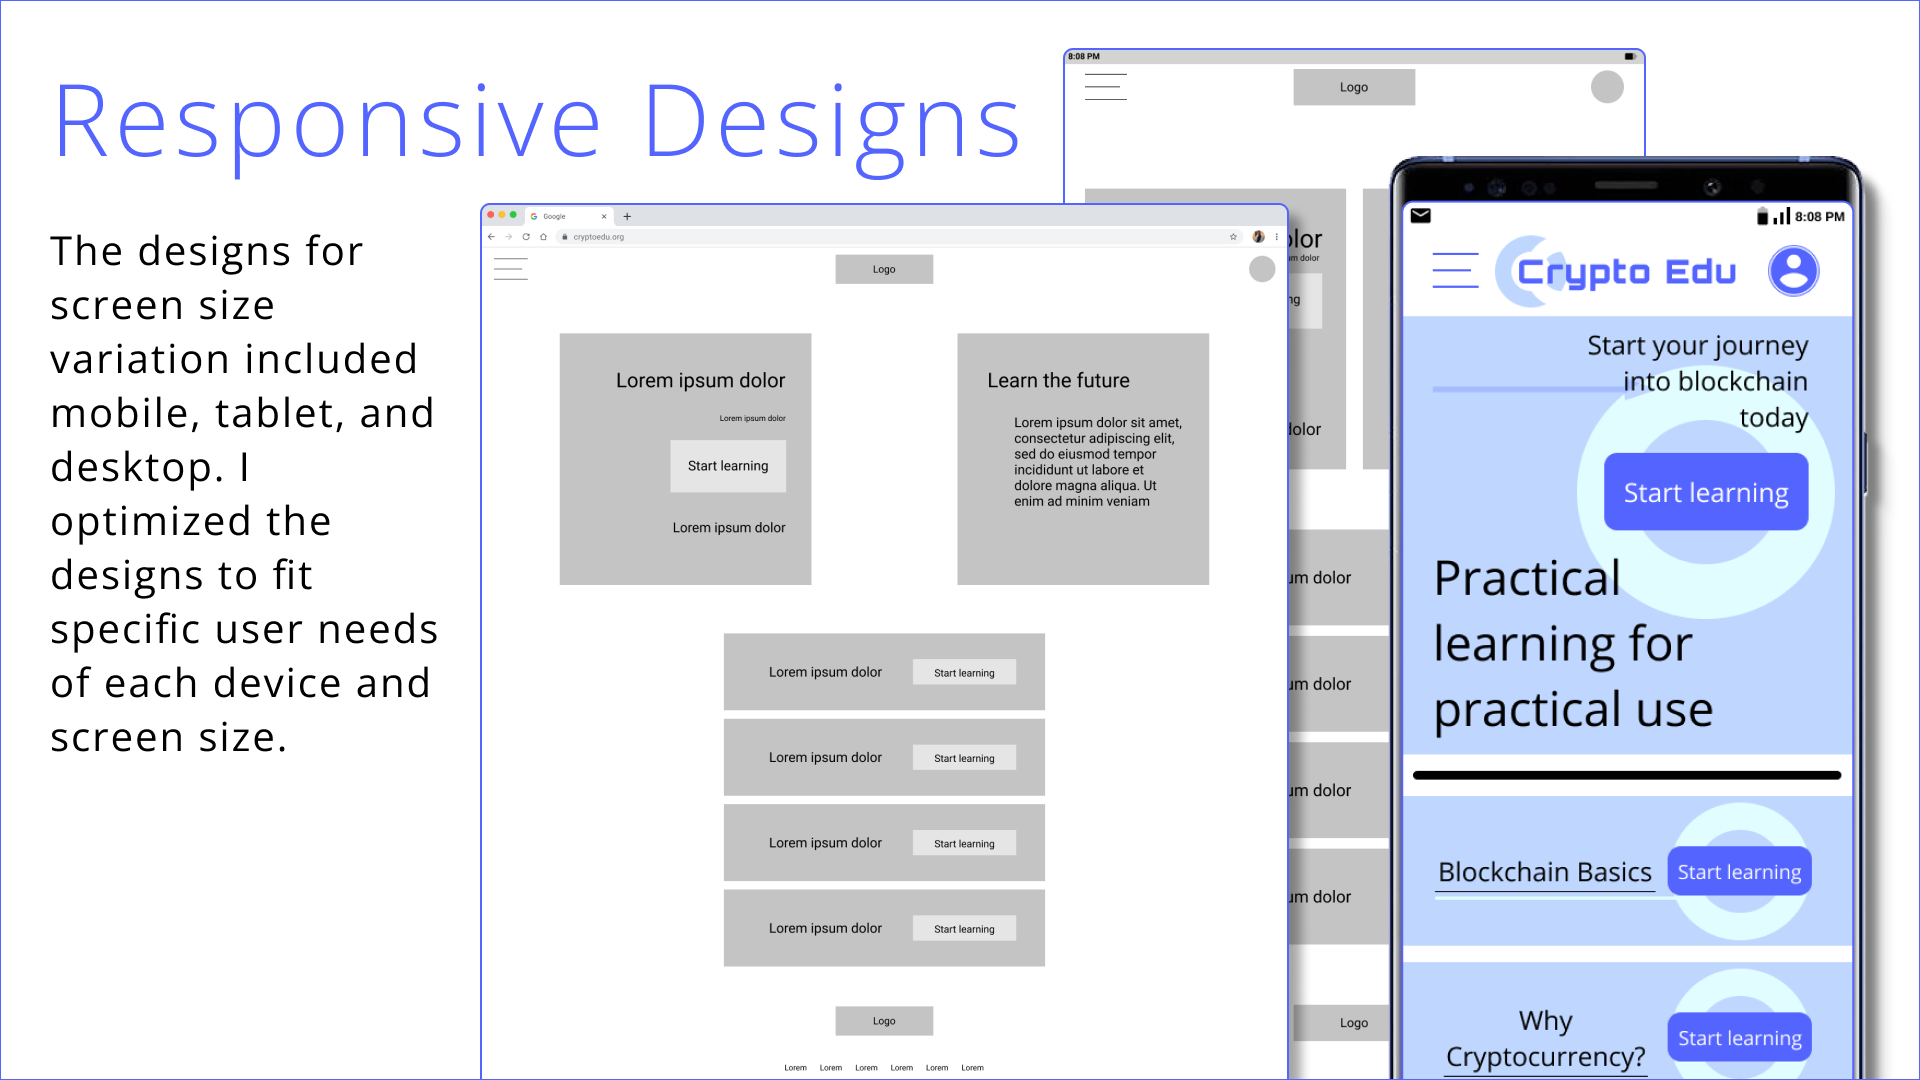This screenshot has height=1080, width=1920.
Task: Open the browser three-dot menu
Action: coord(1276,237)
